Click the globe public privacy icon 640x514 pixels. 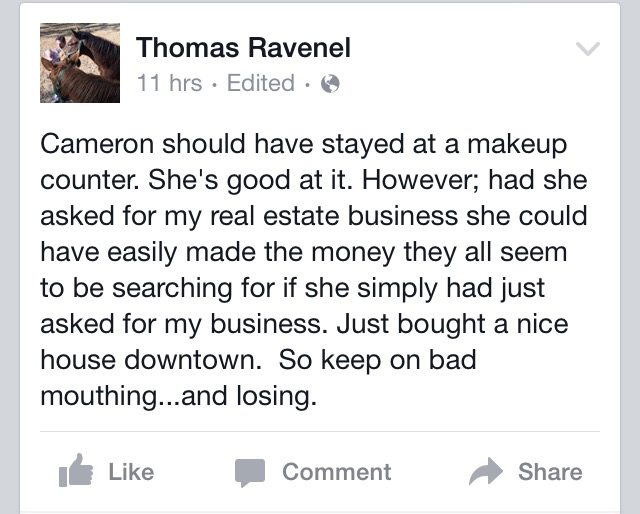coord(329,84)
